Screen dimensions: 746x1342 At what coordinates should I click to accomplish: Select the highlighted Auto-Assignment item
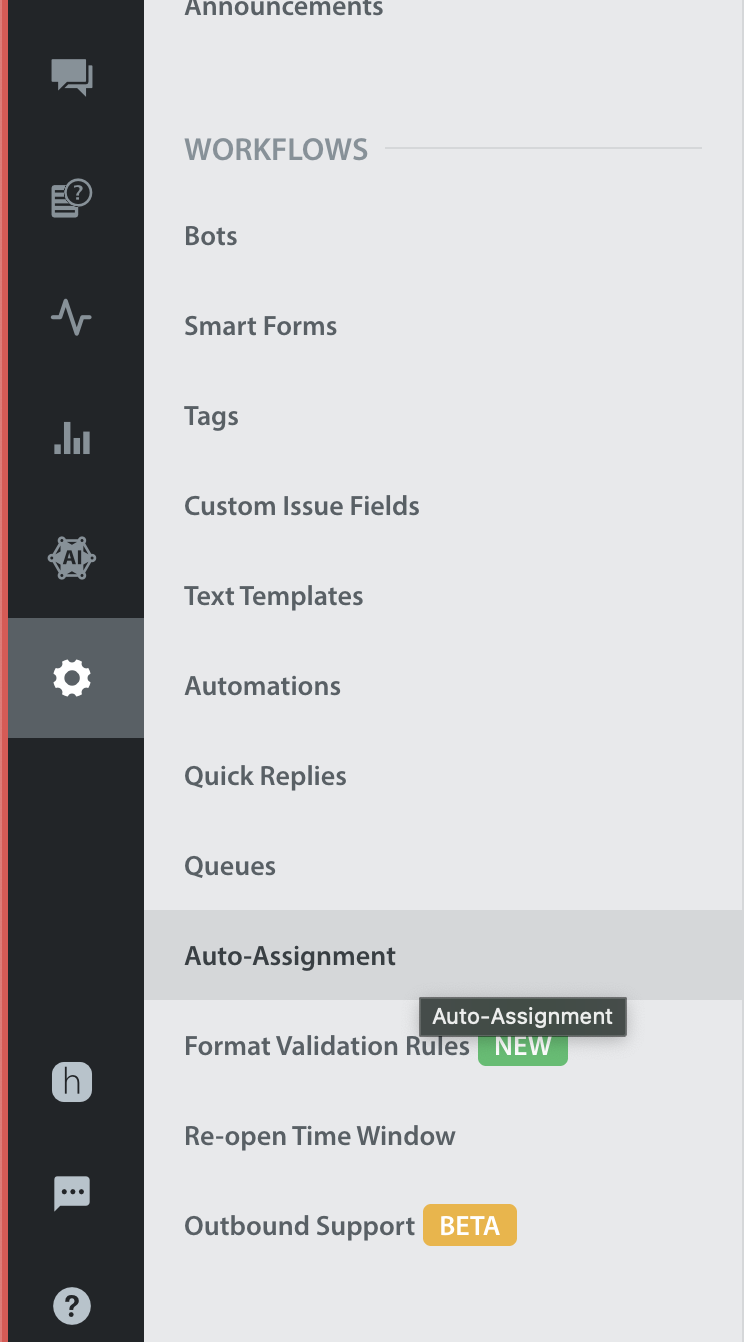tap(444, 955)
